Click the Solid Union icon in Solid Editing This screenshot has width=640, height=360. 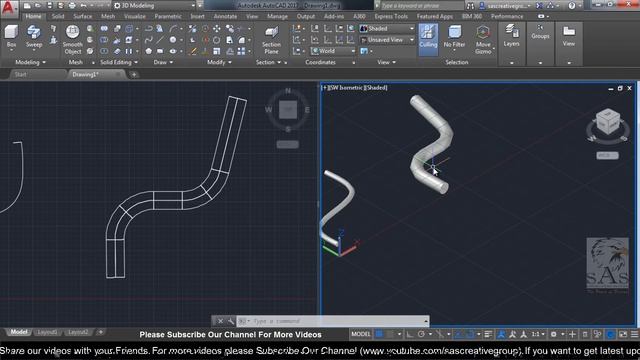(104, 29)
